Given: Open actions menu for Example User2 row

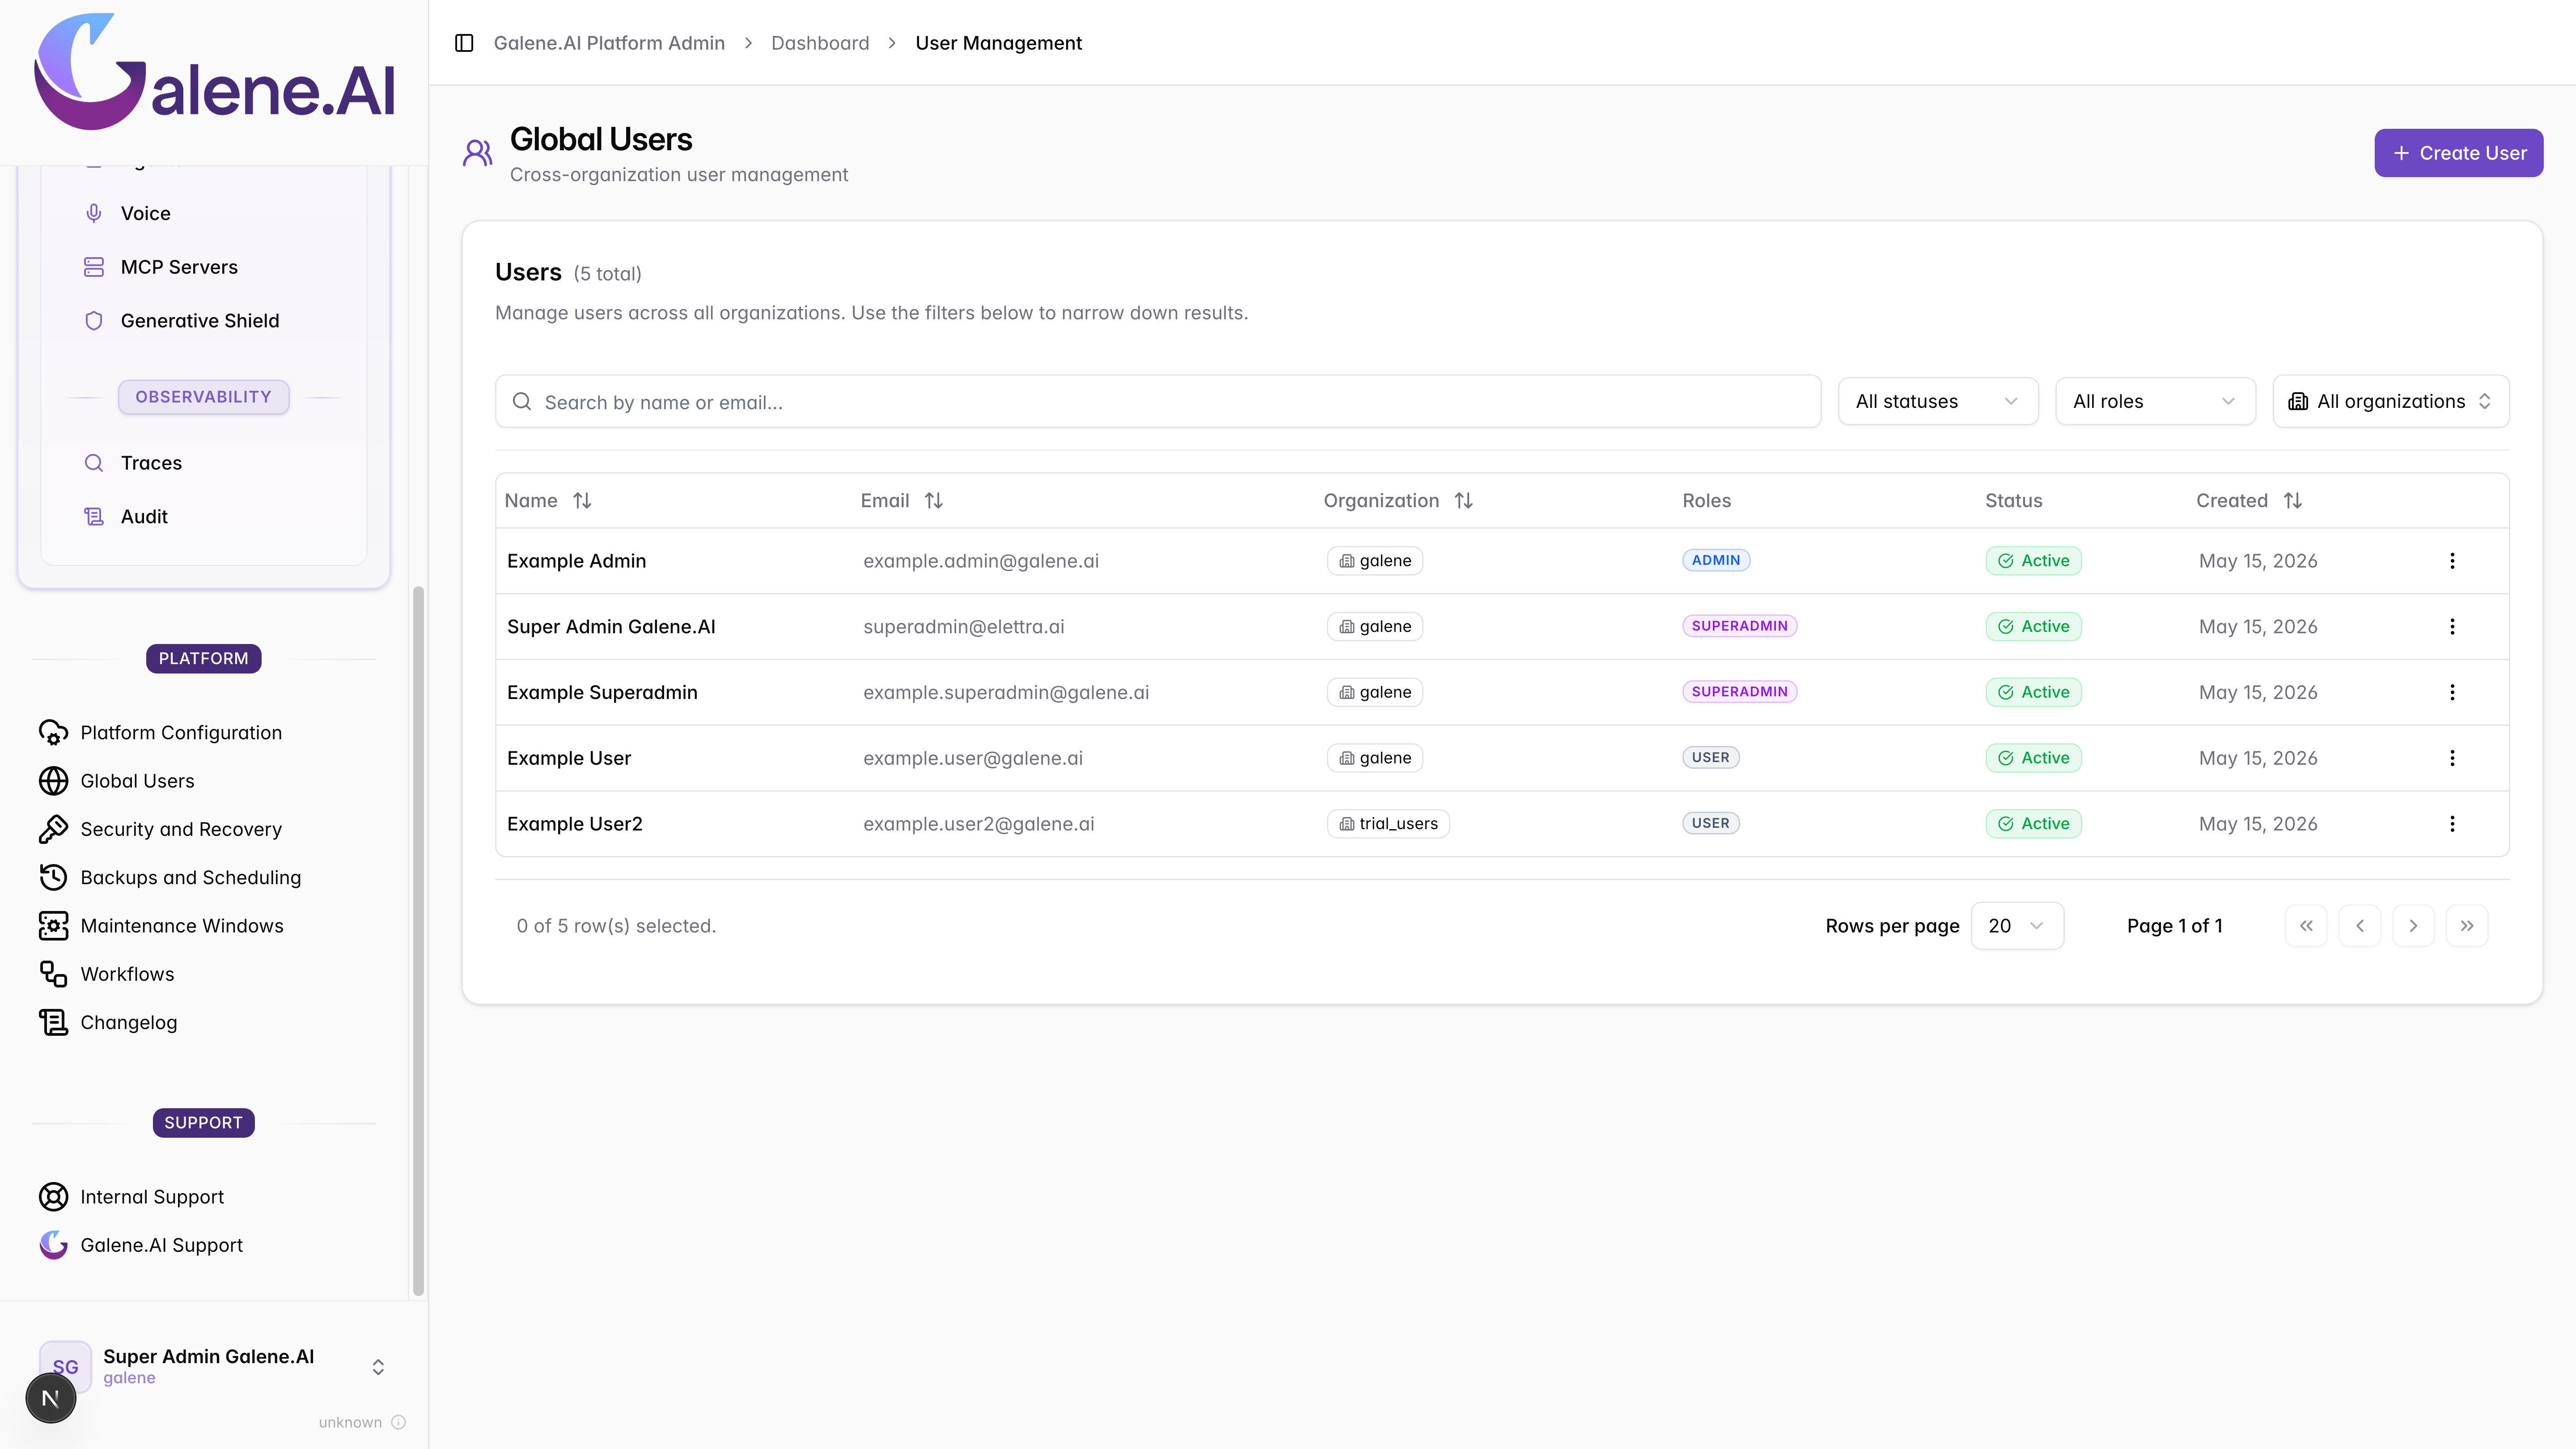Looking at the screenshot, I should [2452, 824].
